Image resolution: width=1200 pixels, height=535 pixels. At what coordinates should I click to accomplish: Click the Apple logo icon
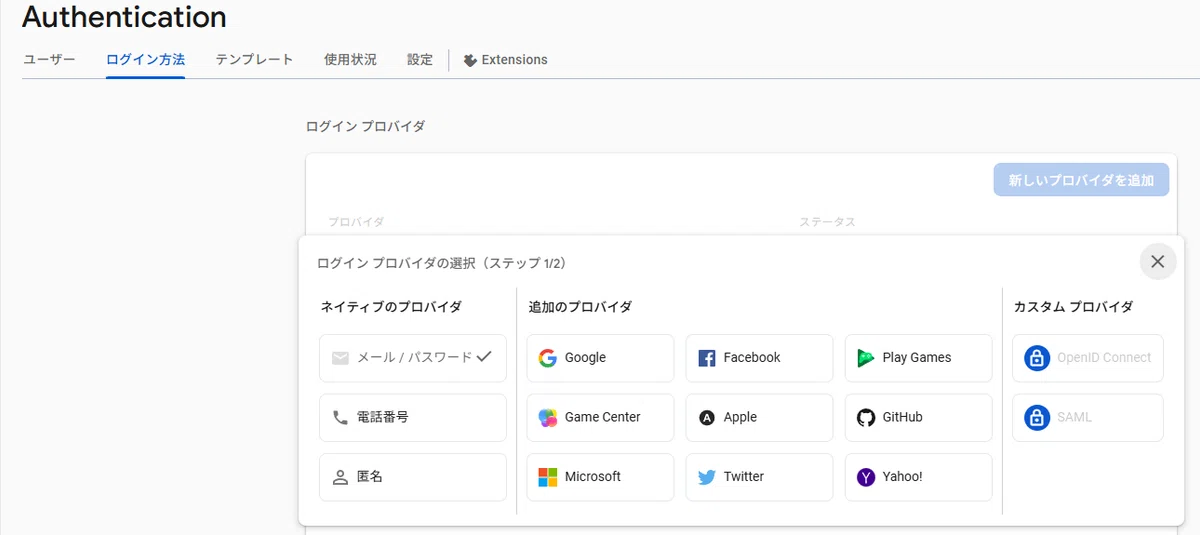pyautogui.click(x=707, y=418)
